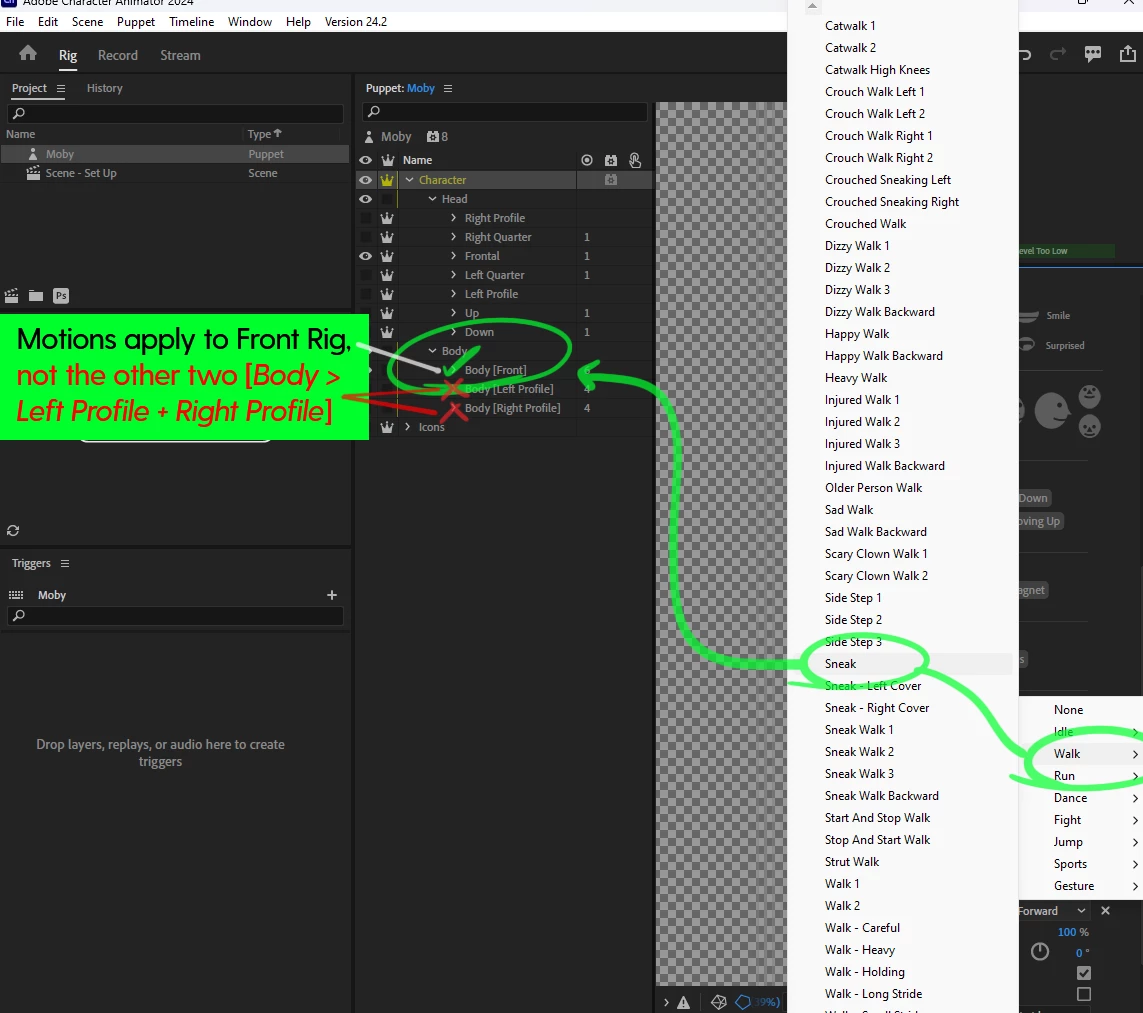Click the new scene clapperboard icon
The width and height of the screenshot is (1143, 1013).
(12, 295)
